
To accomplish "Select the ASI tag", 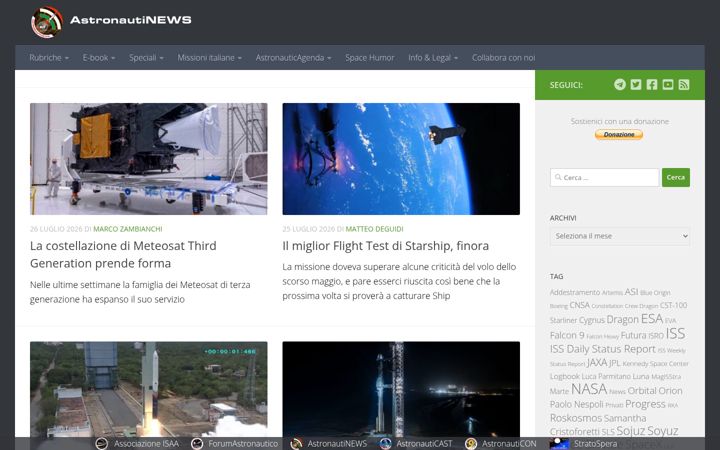I will 631,292.
